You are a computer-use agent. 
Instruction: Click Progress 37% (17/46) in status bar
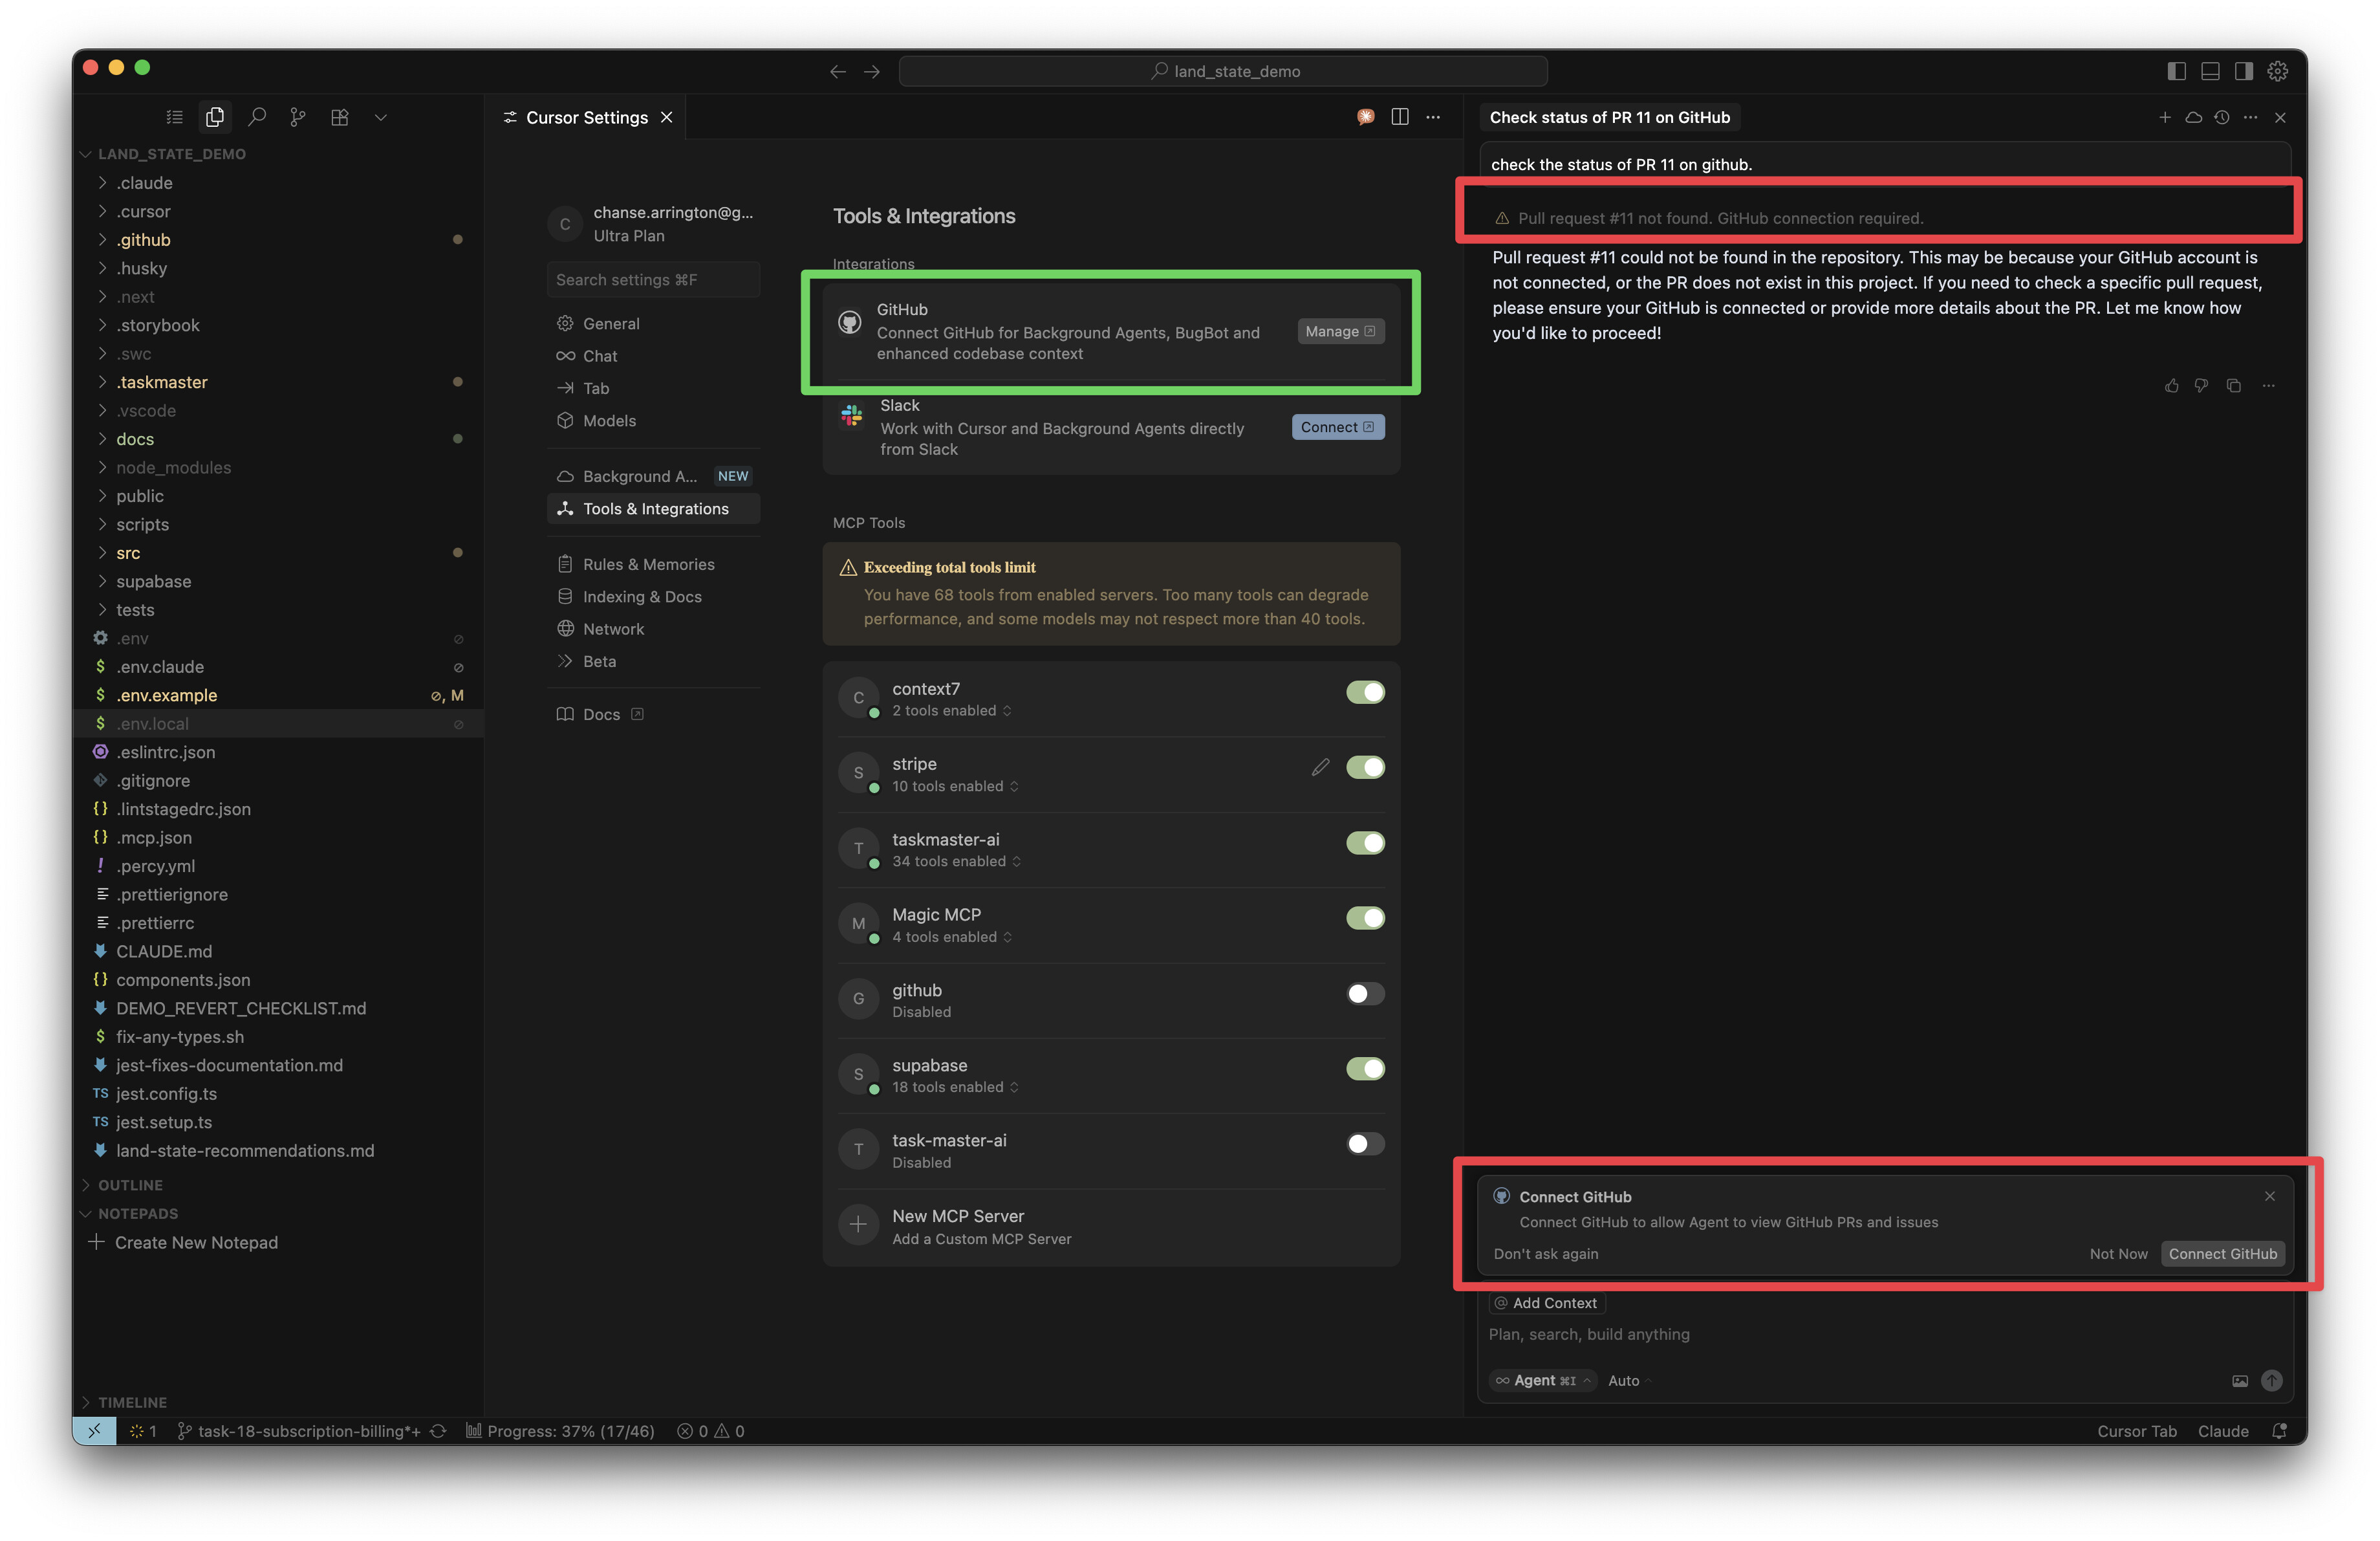[x=560, y=1431]
